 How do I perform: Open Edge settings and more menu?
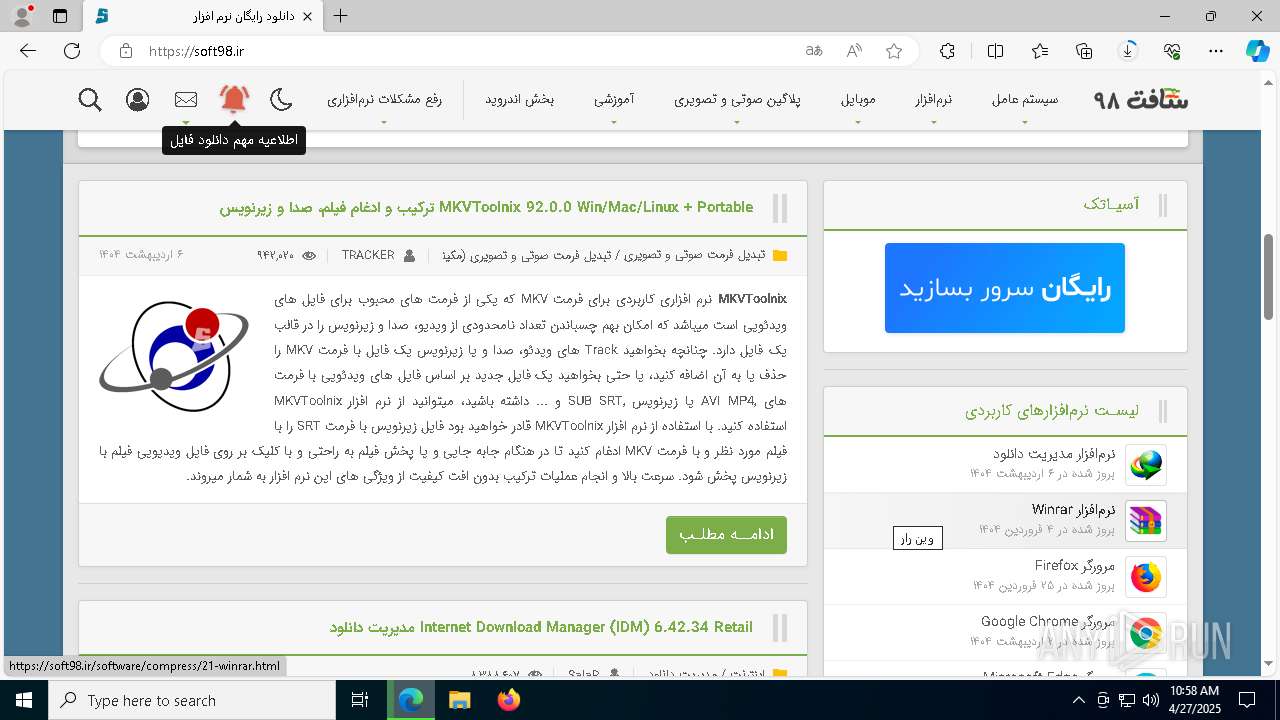click(1216, 51)
